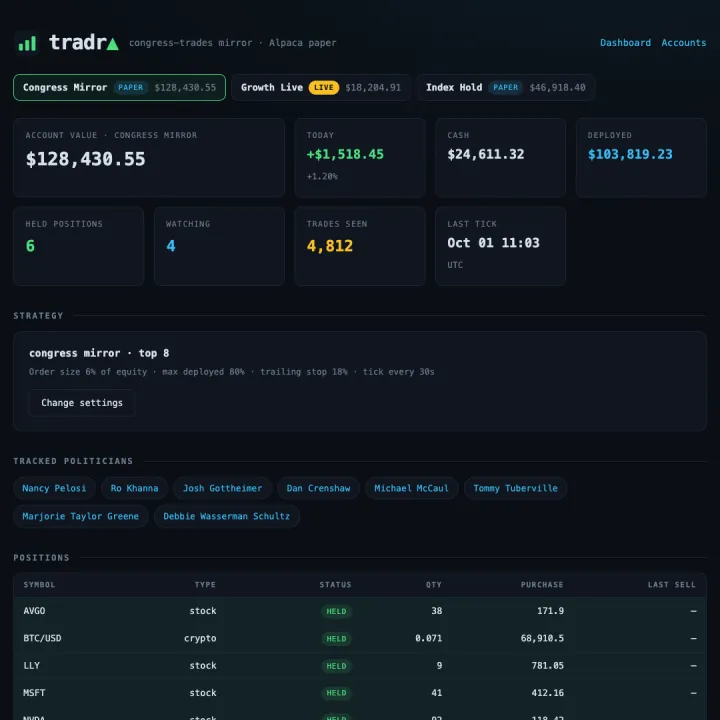Click the LLY purchase price 781.05

(x=547, y=666)
